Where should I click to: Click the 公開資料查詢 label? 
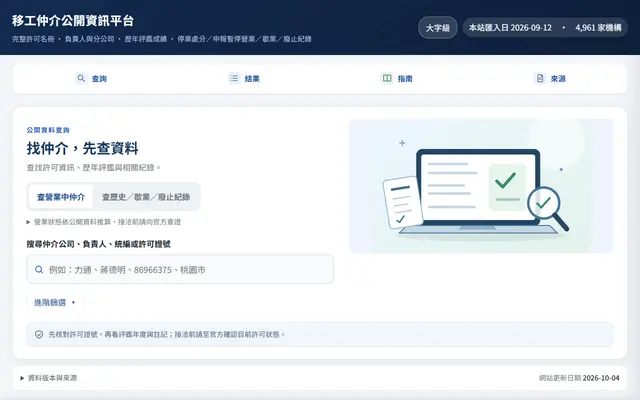click(x=48, y=130)
